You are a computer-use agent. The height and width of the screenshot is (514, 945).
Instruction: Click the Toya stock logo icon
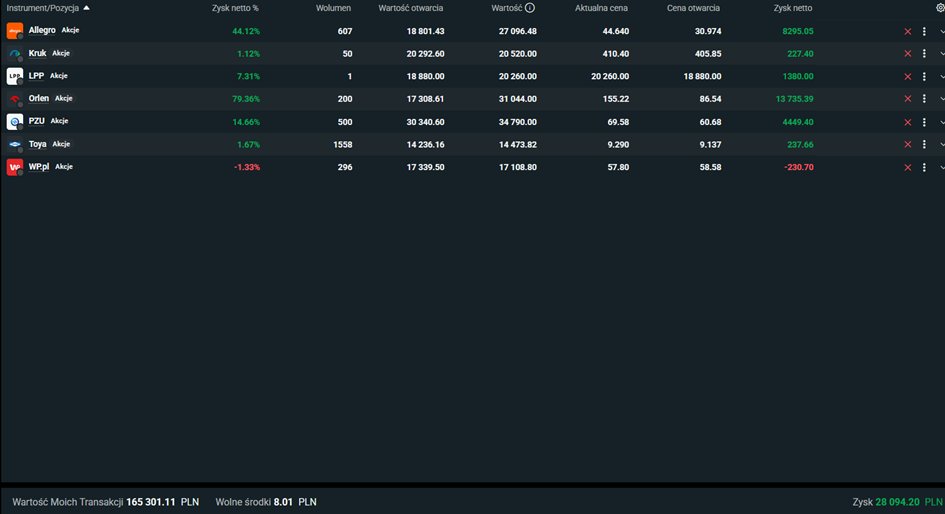pos(14,145)
